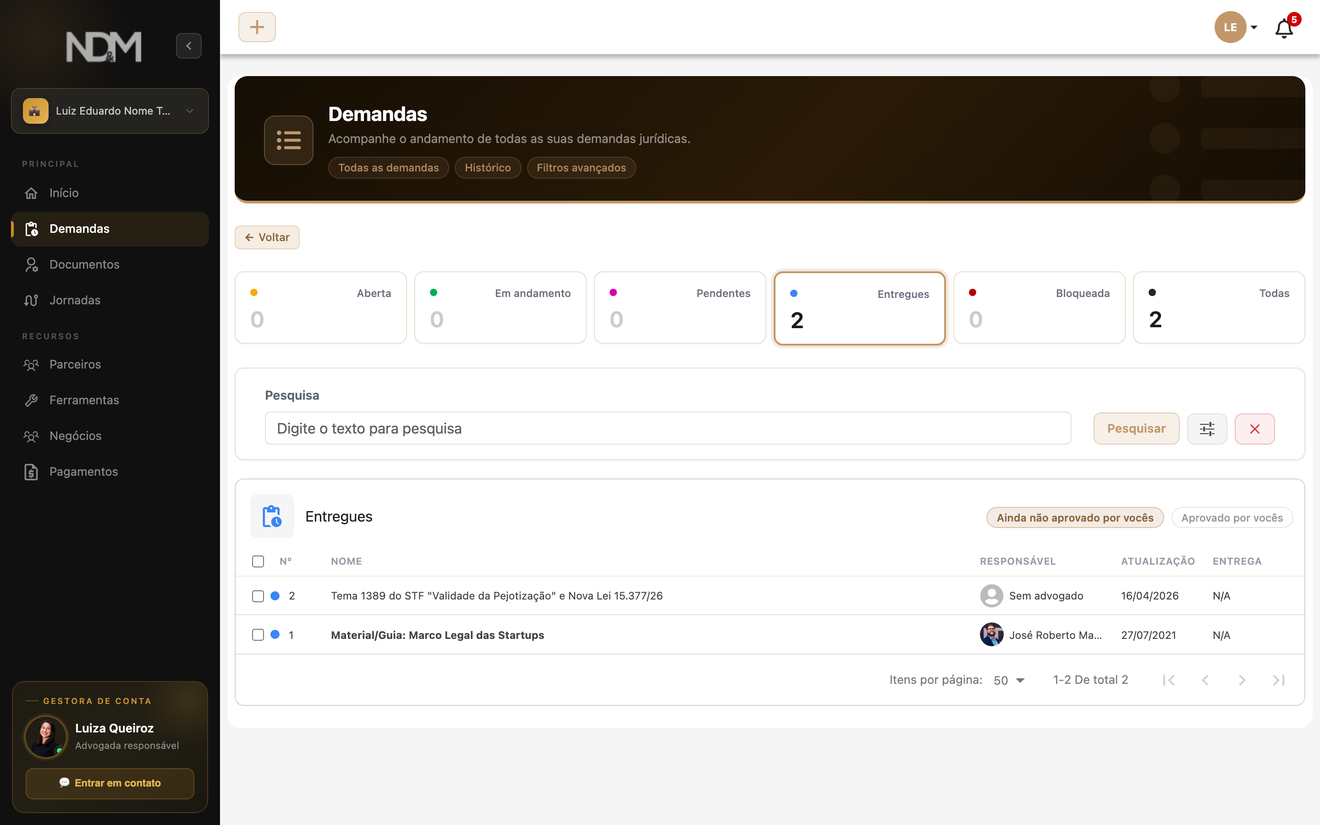Click the Filtros avançados pill

(x=581, y=168)
